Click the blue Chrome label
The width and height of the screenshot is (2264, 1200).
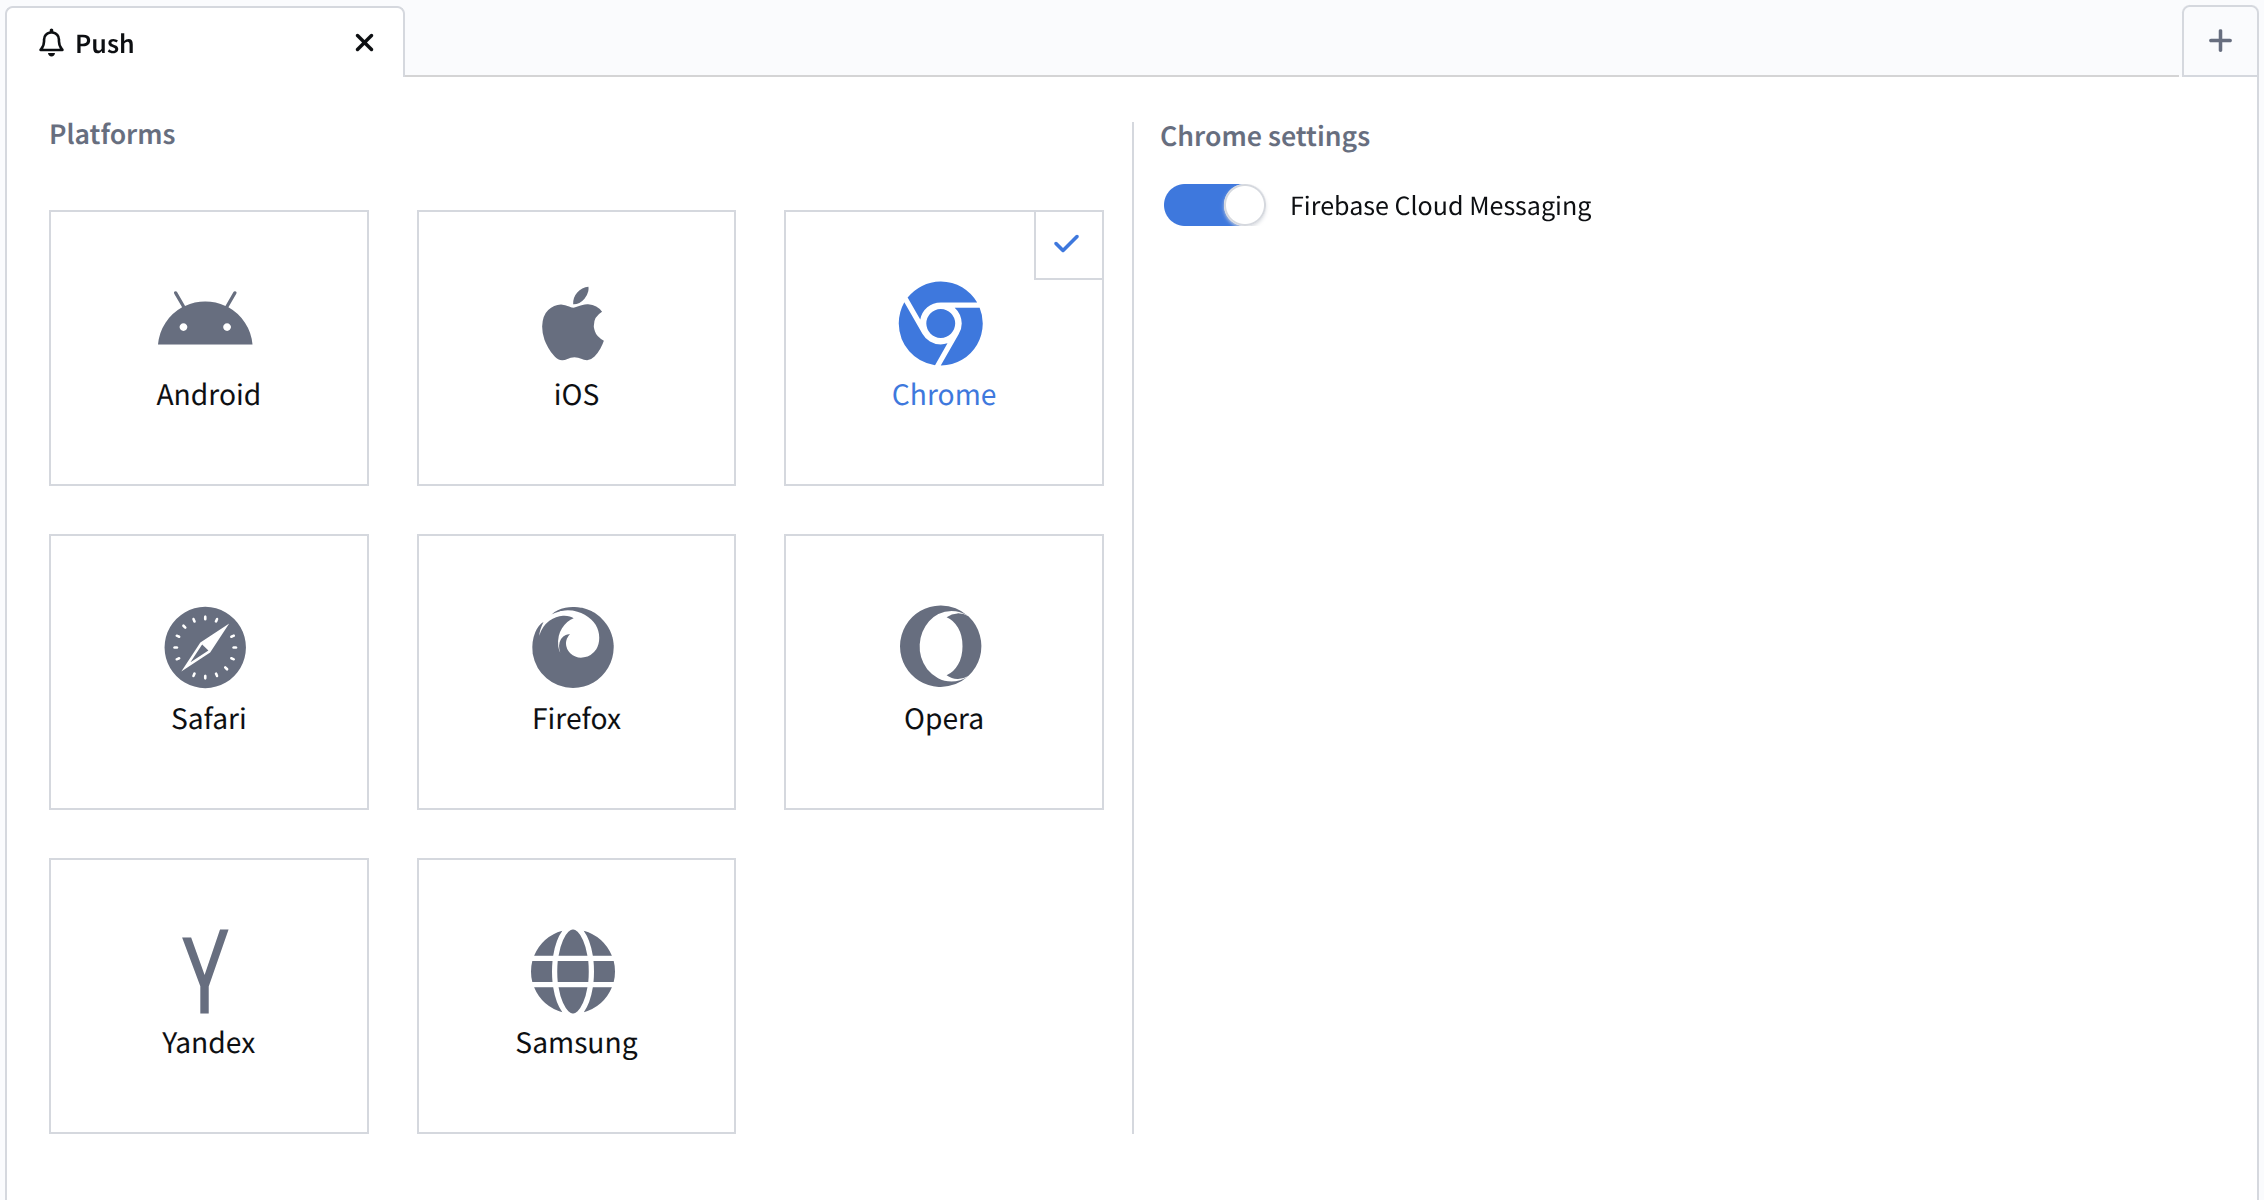(944, 395)
